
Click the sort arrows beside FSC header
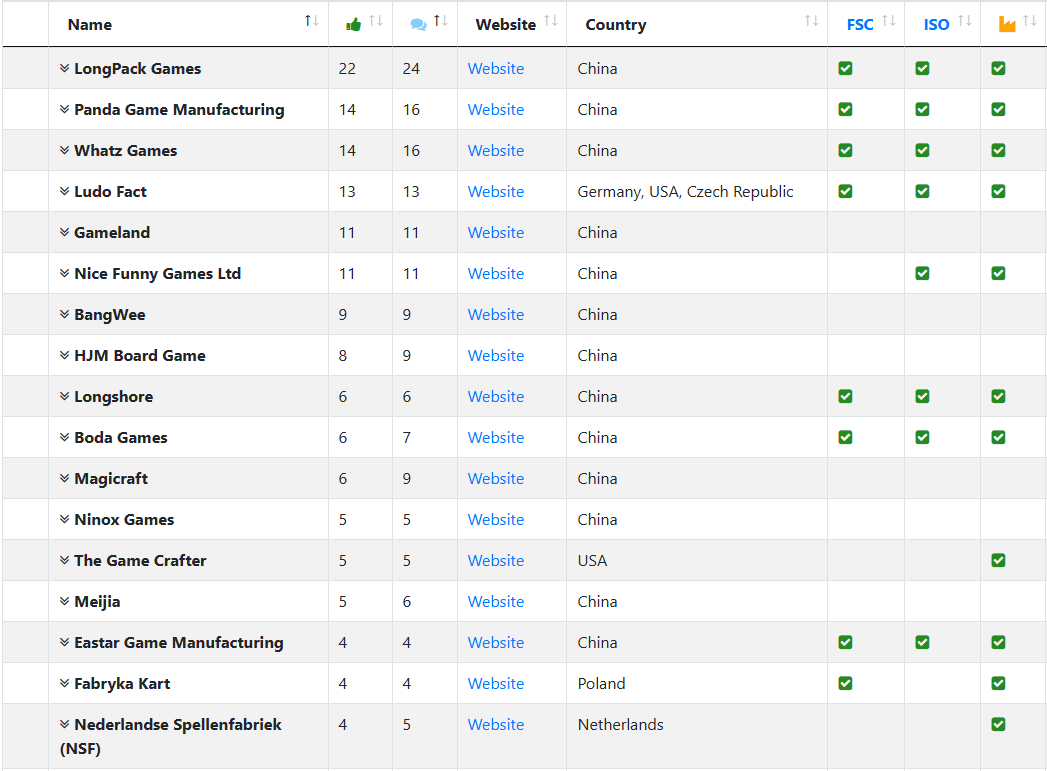click(889, 22)
